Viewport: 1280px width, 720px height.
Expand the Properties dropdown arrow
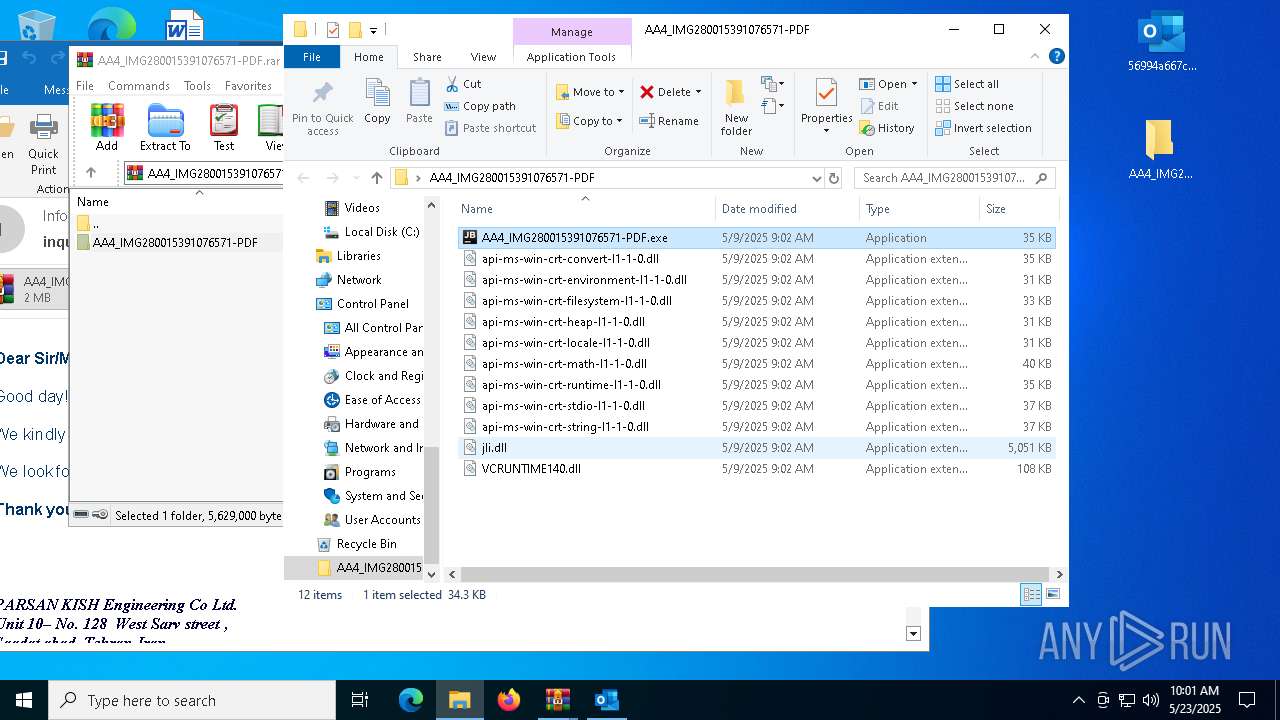tap(826, 130)
